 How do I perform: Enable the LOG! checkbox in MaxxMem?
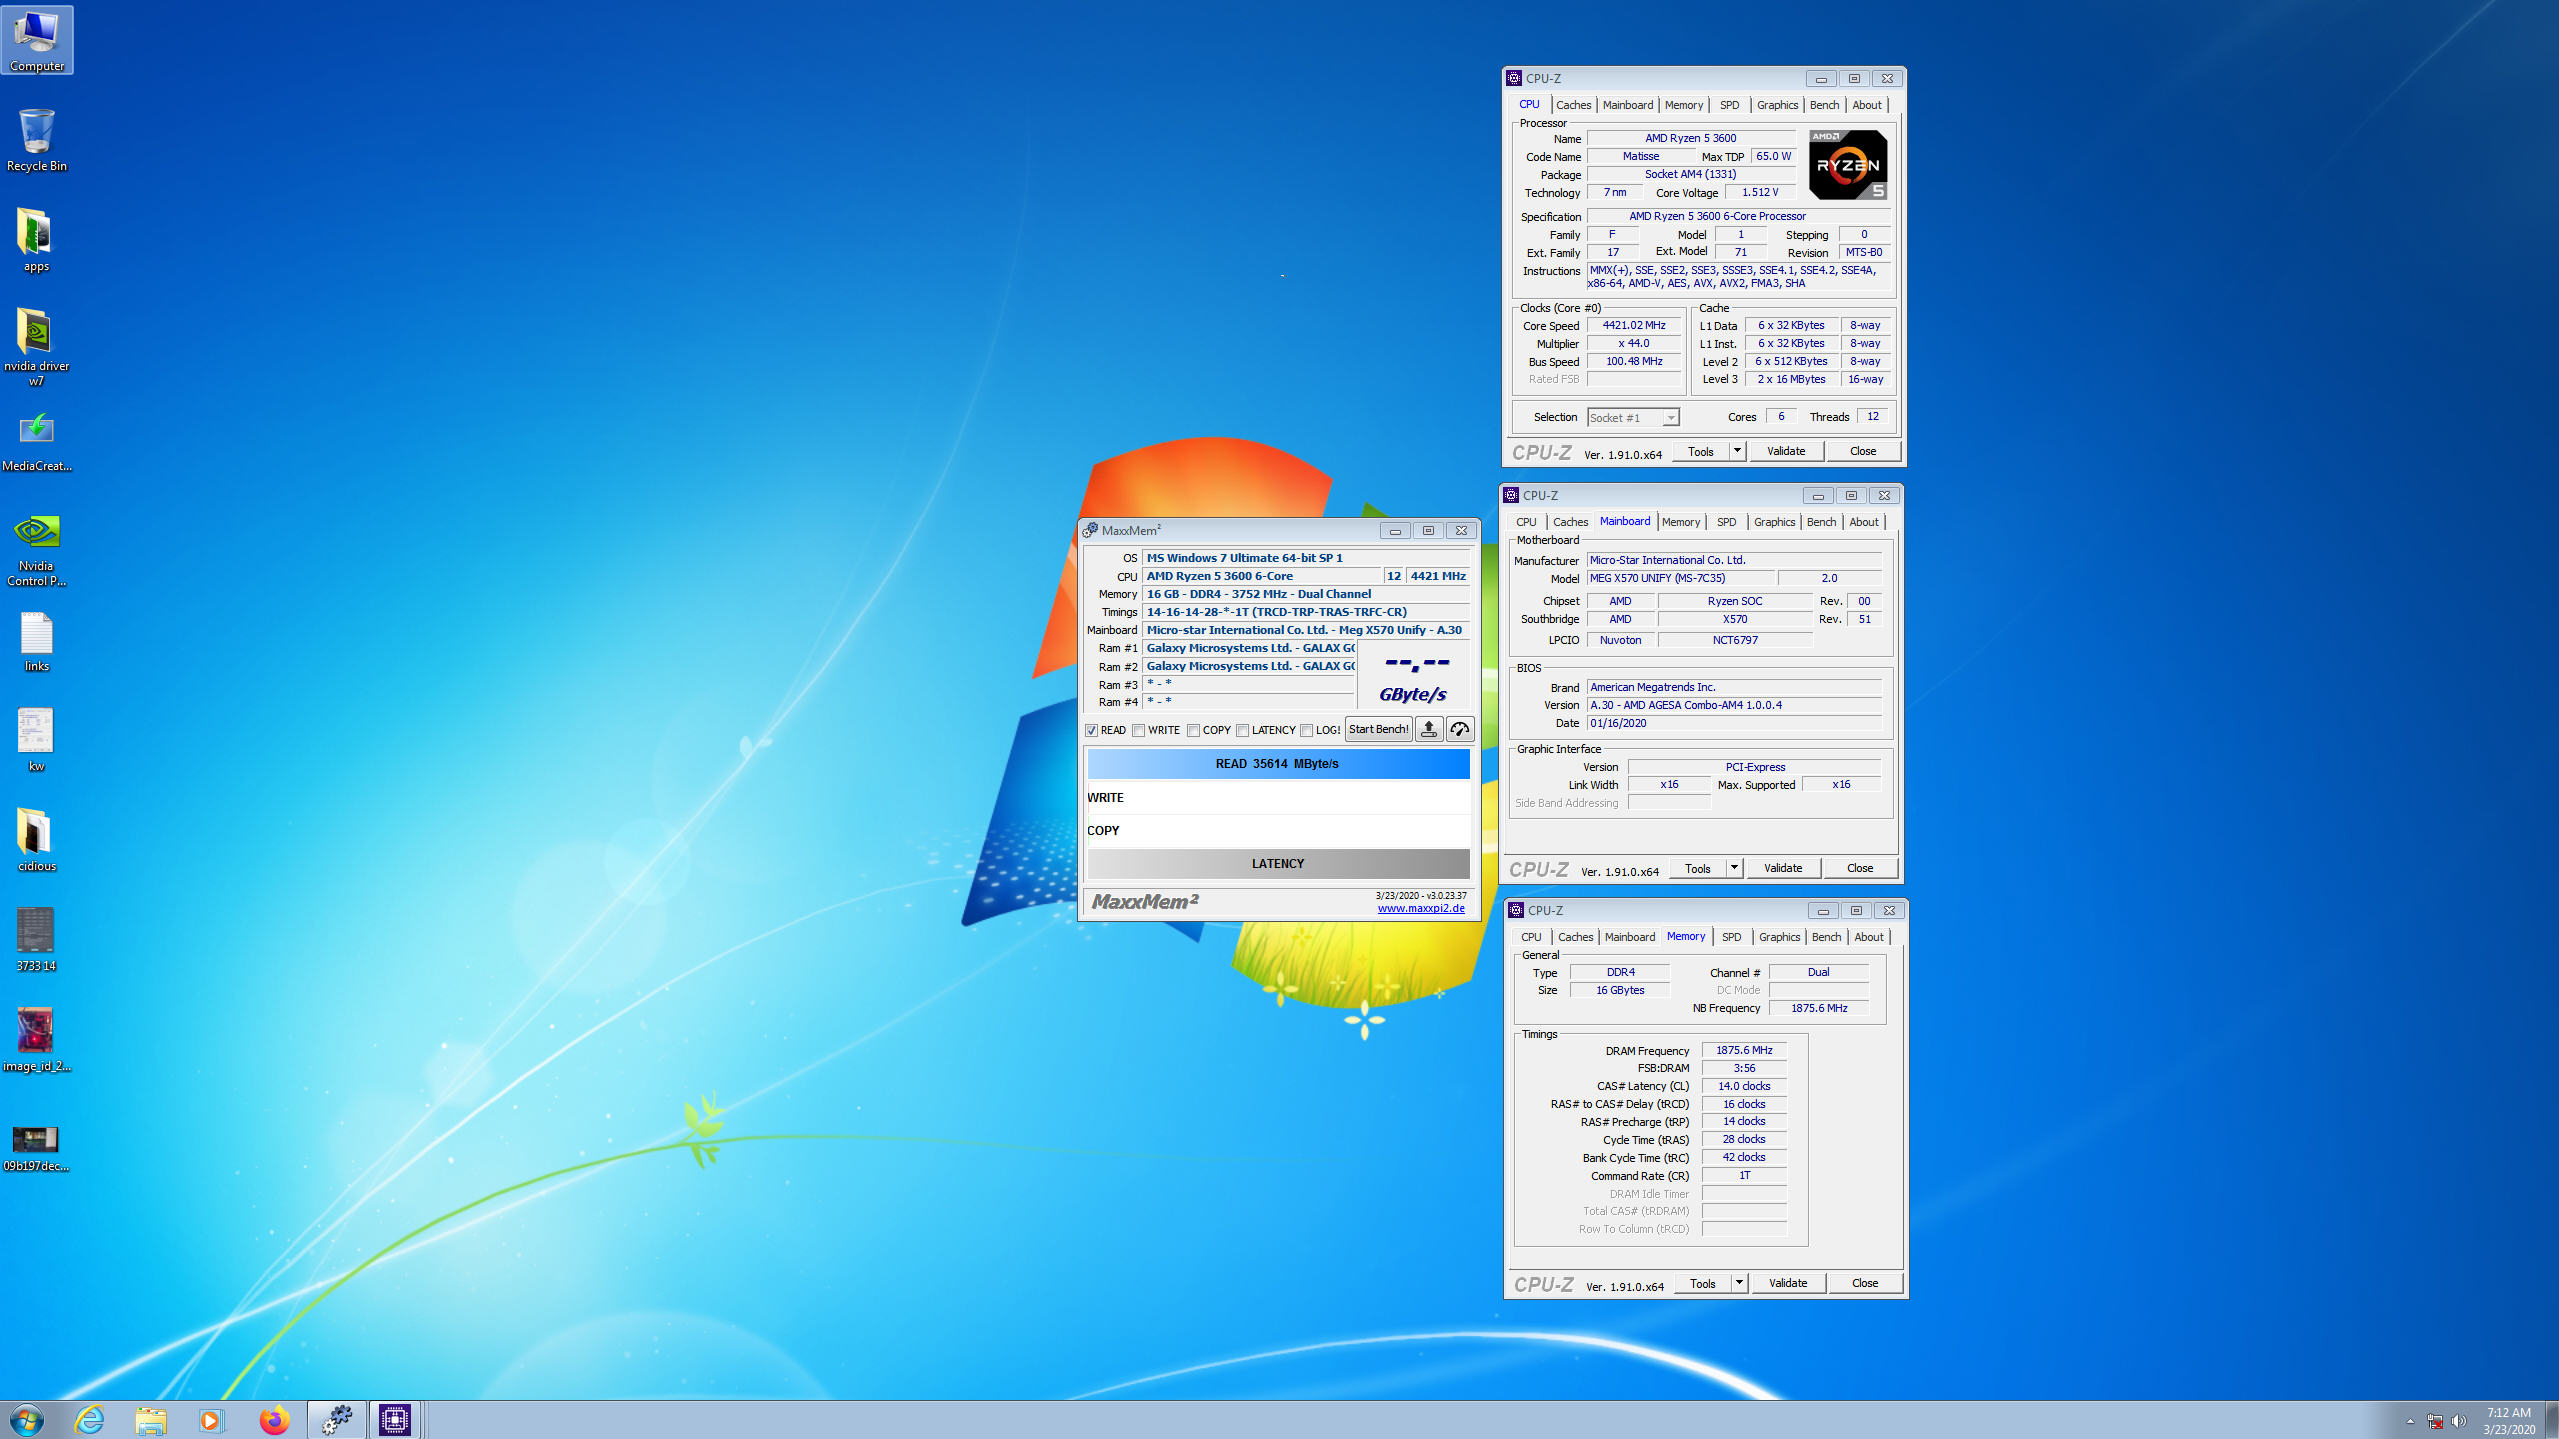[1306, 730]
